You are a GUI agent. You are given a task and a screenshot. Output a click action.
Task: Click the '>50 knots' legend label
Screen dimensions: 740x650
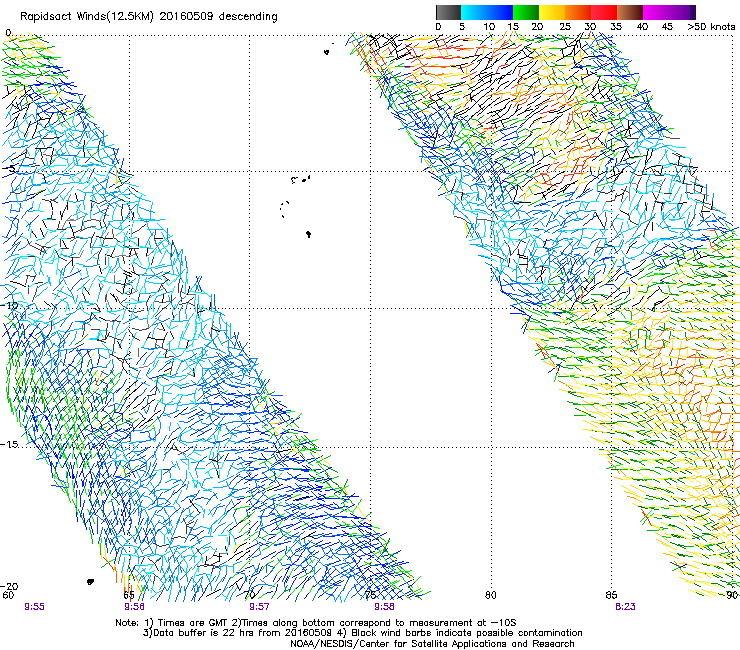coord(711,27)
